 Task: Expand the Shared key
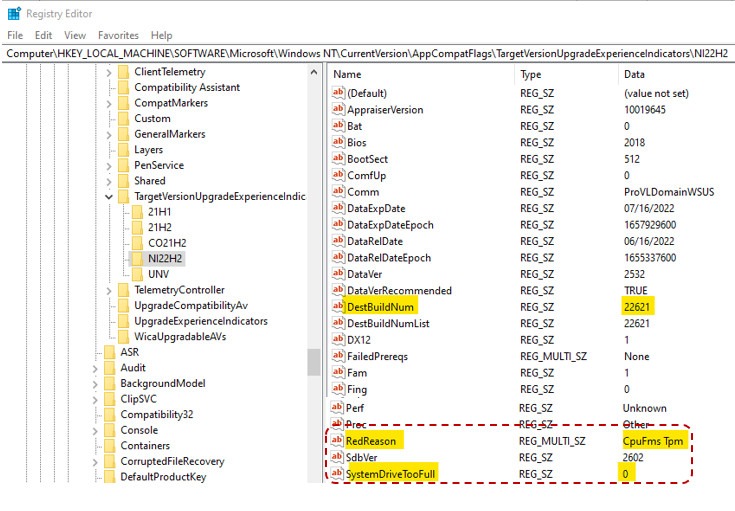coord(109,181)
